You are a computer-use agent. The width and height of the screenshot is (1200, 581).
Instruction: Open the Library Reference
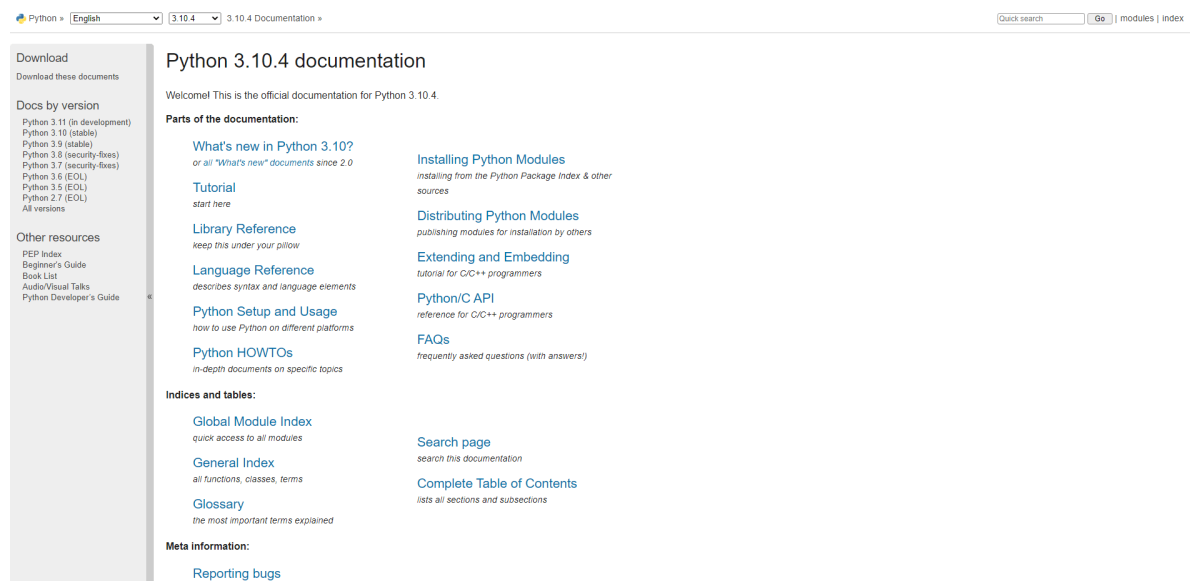[244, 228]
